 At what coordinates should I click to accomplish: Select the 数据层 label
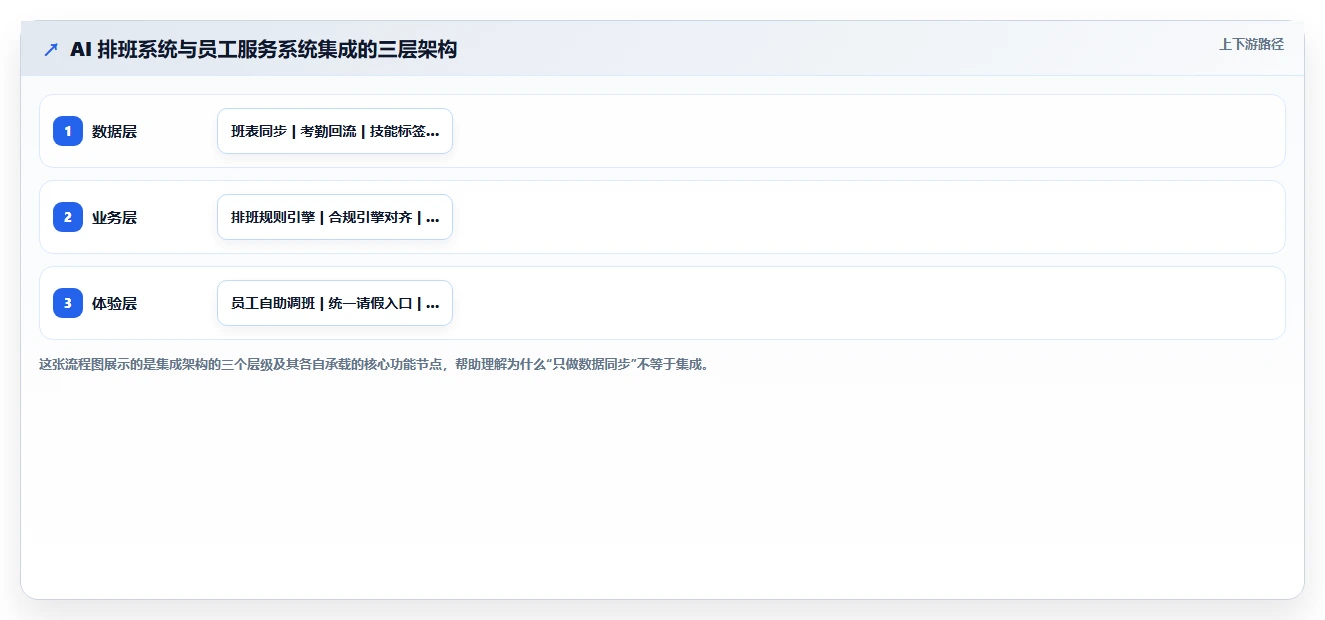pyautogui.click(x=114, y=131)
